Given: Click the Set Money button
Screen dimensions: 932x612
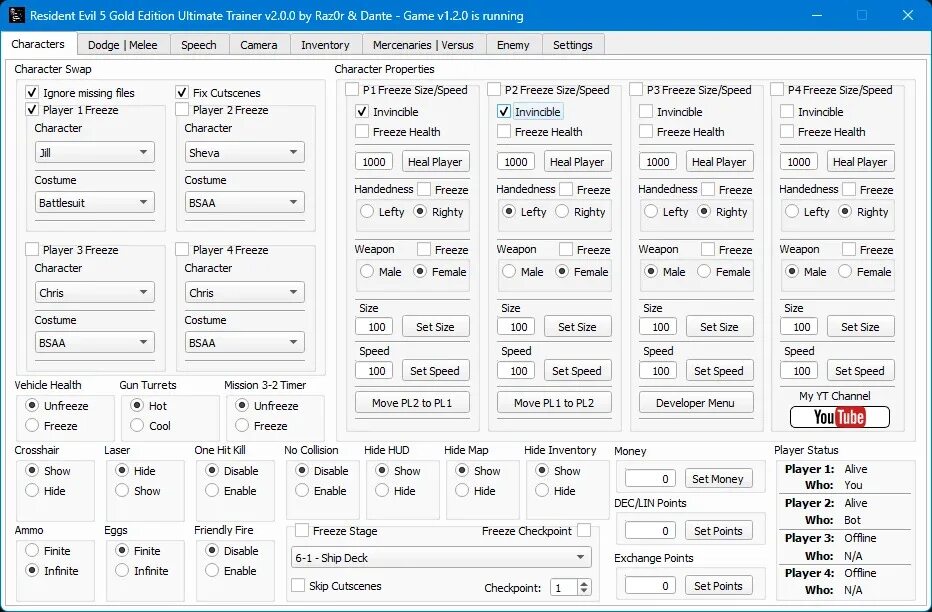Looking at the screenshot, I should coord(718,478).
